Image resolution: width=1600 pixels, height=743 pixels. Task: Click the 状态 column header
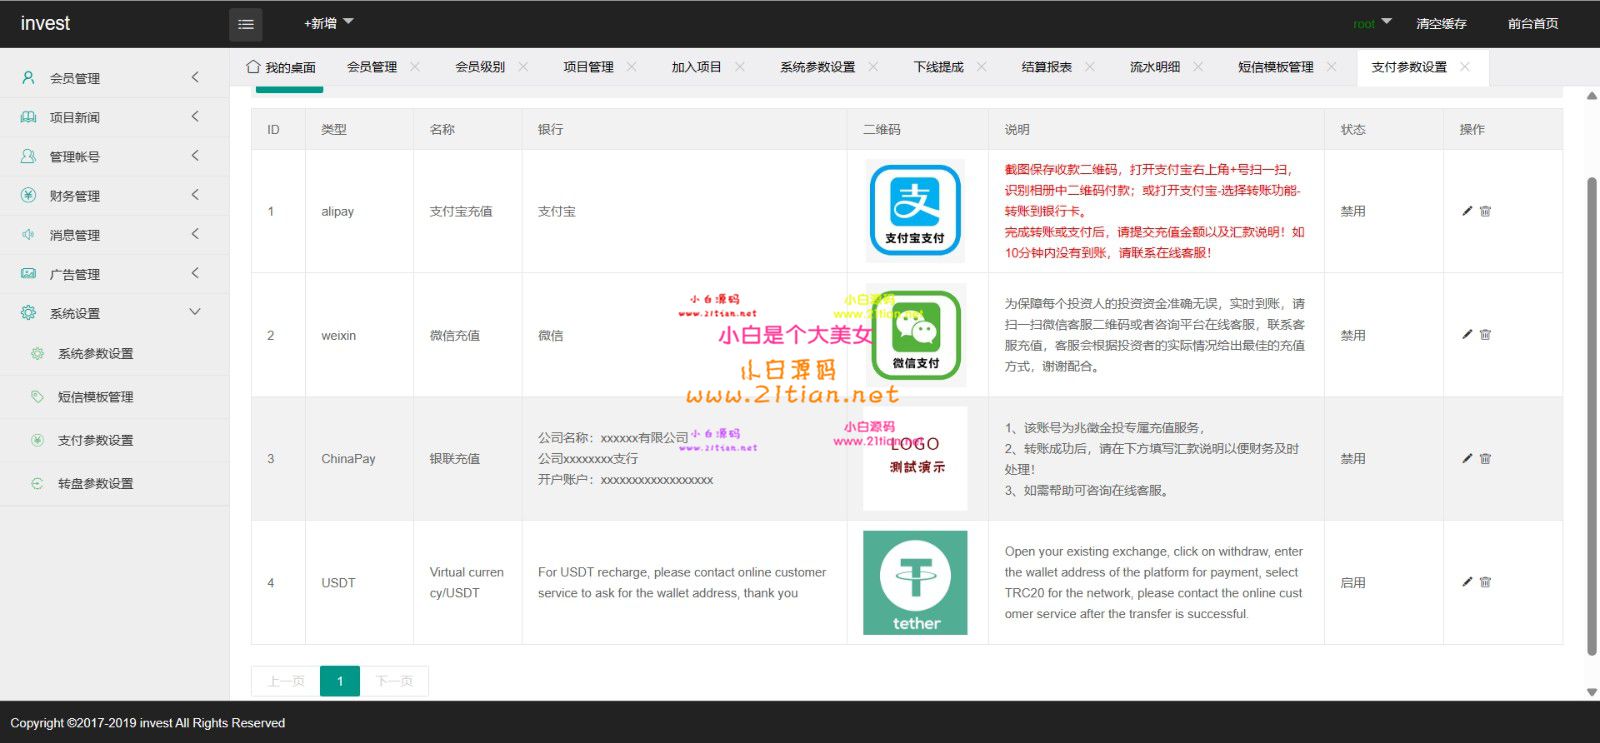pyautogui.click(x=1353, y=129)
